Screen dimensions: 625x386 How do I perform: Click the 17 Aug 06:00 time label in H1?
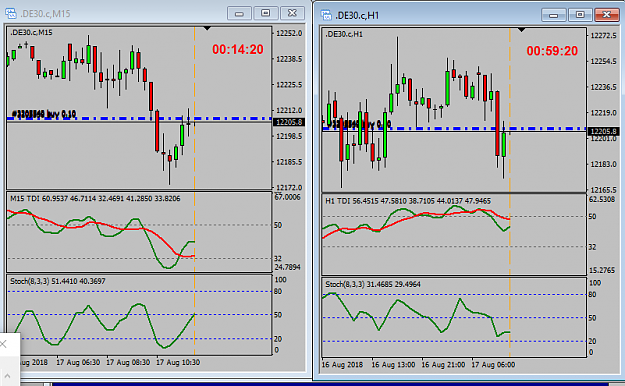[493, 364]
